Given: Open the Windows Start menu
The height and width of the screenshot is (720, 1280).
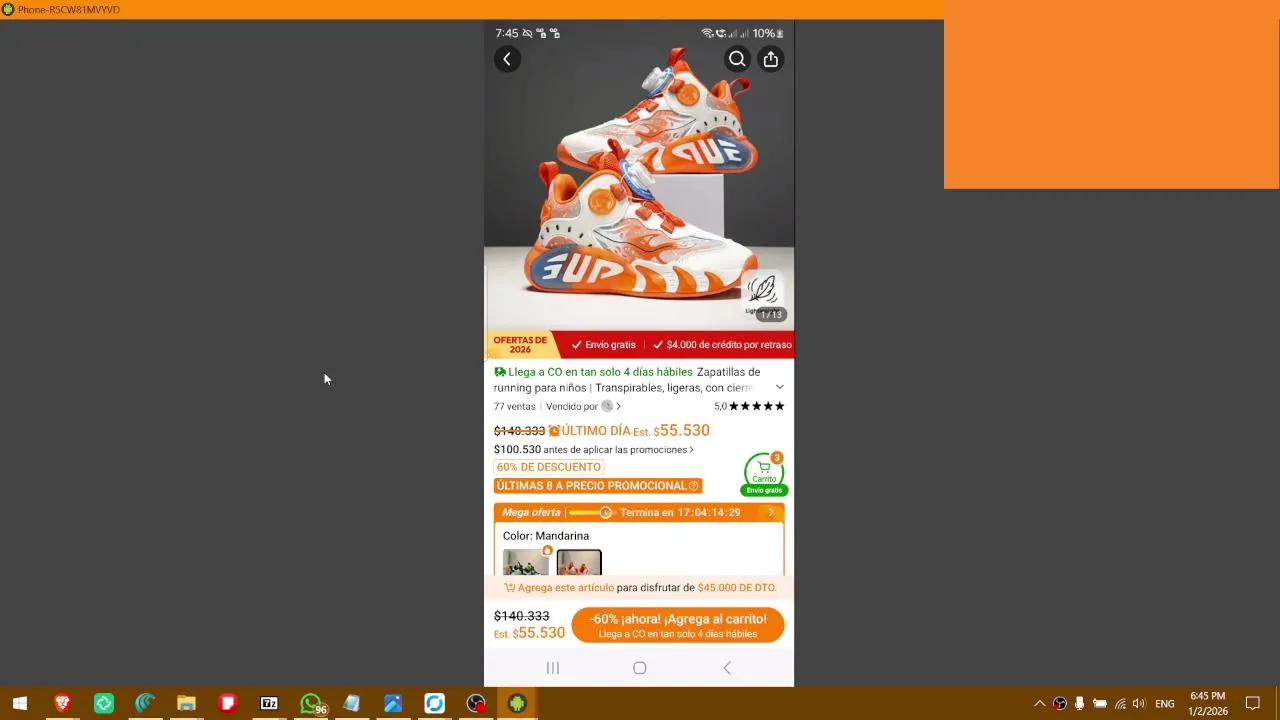Looking at the screenshot, I should click(x=20, y=703).
